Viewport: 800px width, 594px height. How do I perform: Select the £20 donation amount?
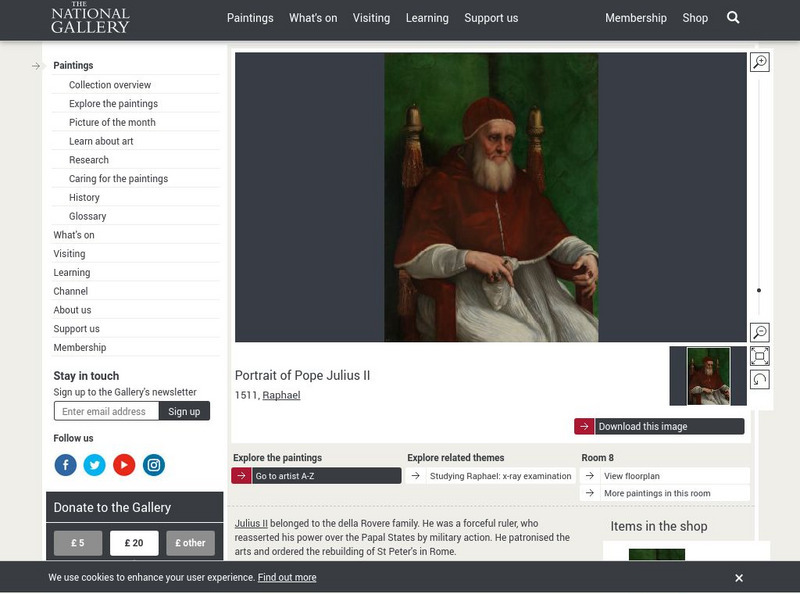click(134, 543)
